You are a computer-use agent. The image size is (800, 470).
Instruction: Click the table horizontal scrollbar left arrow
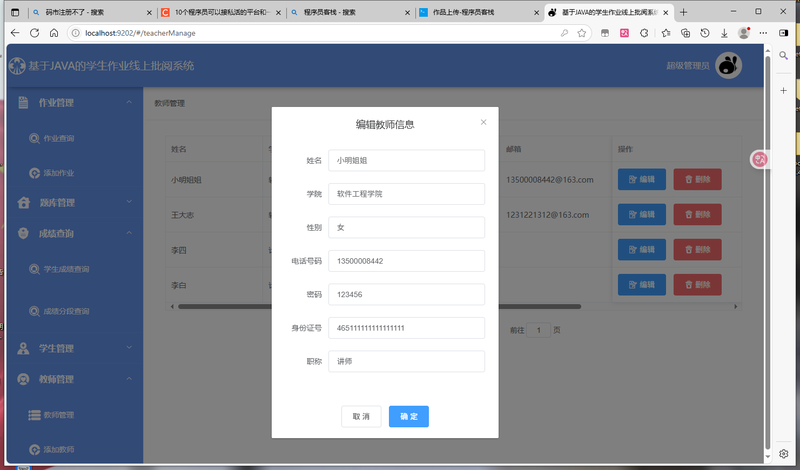tap(172, 307)
